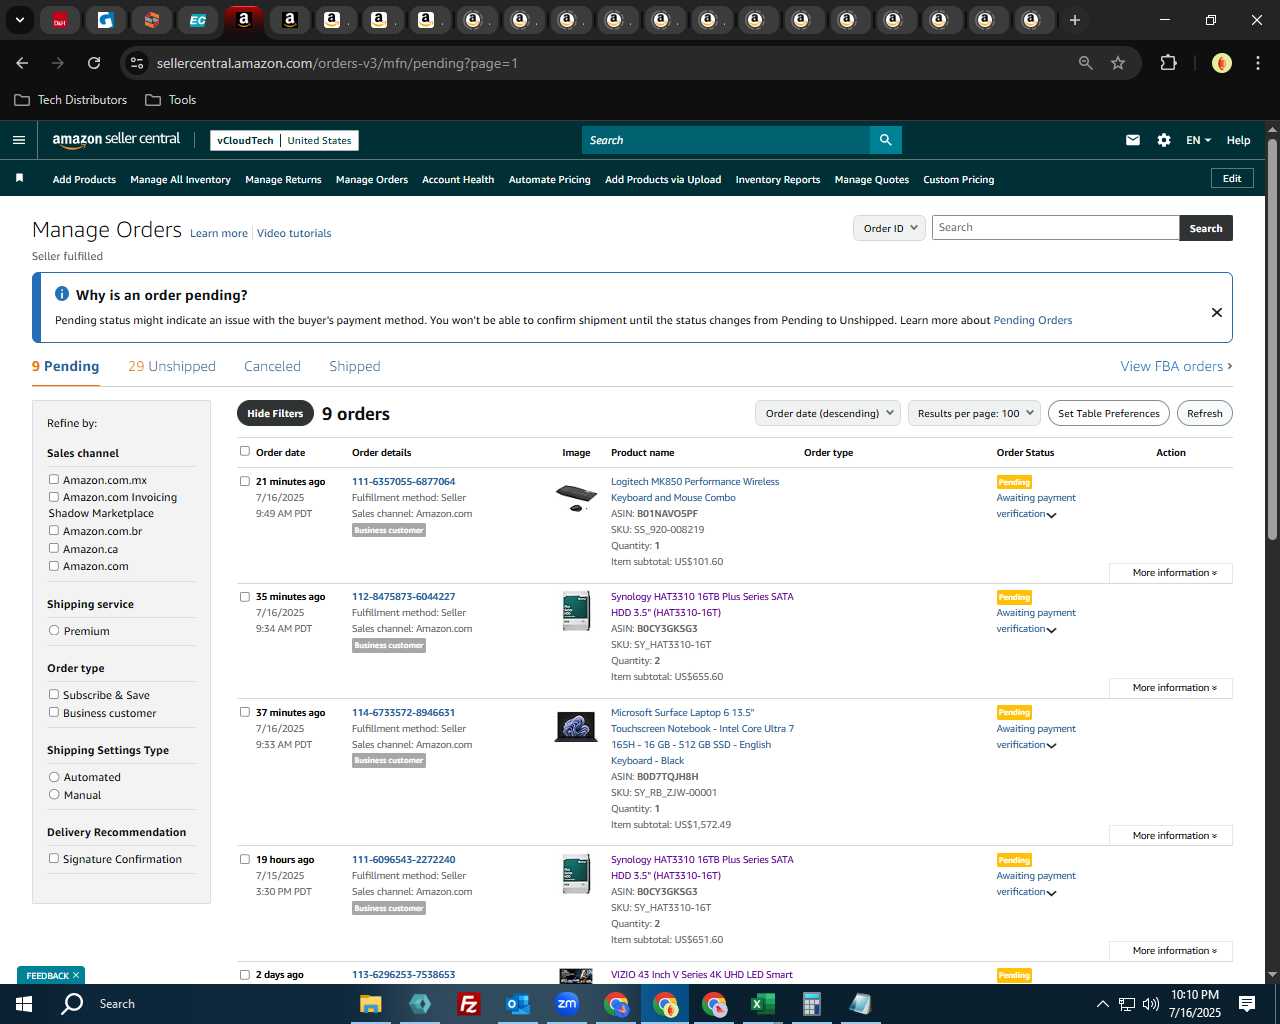1280x1024 pixels.
Task: Bookmark this page with the star icon
Action: 1118,63
